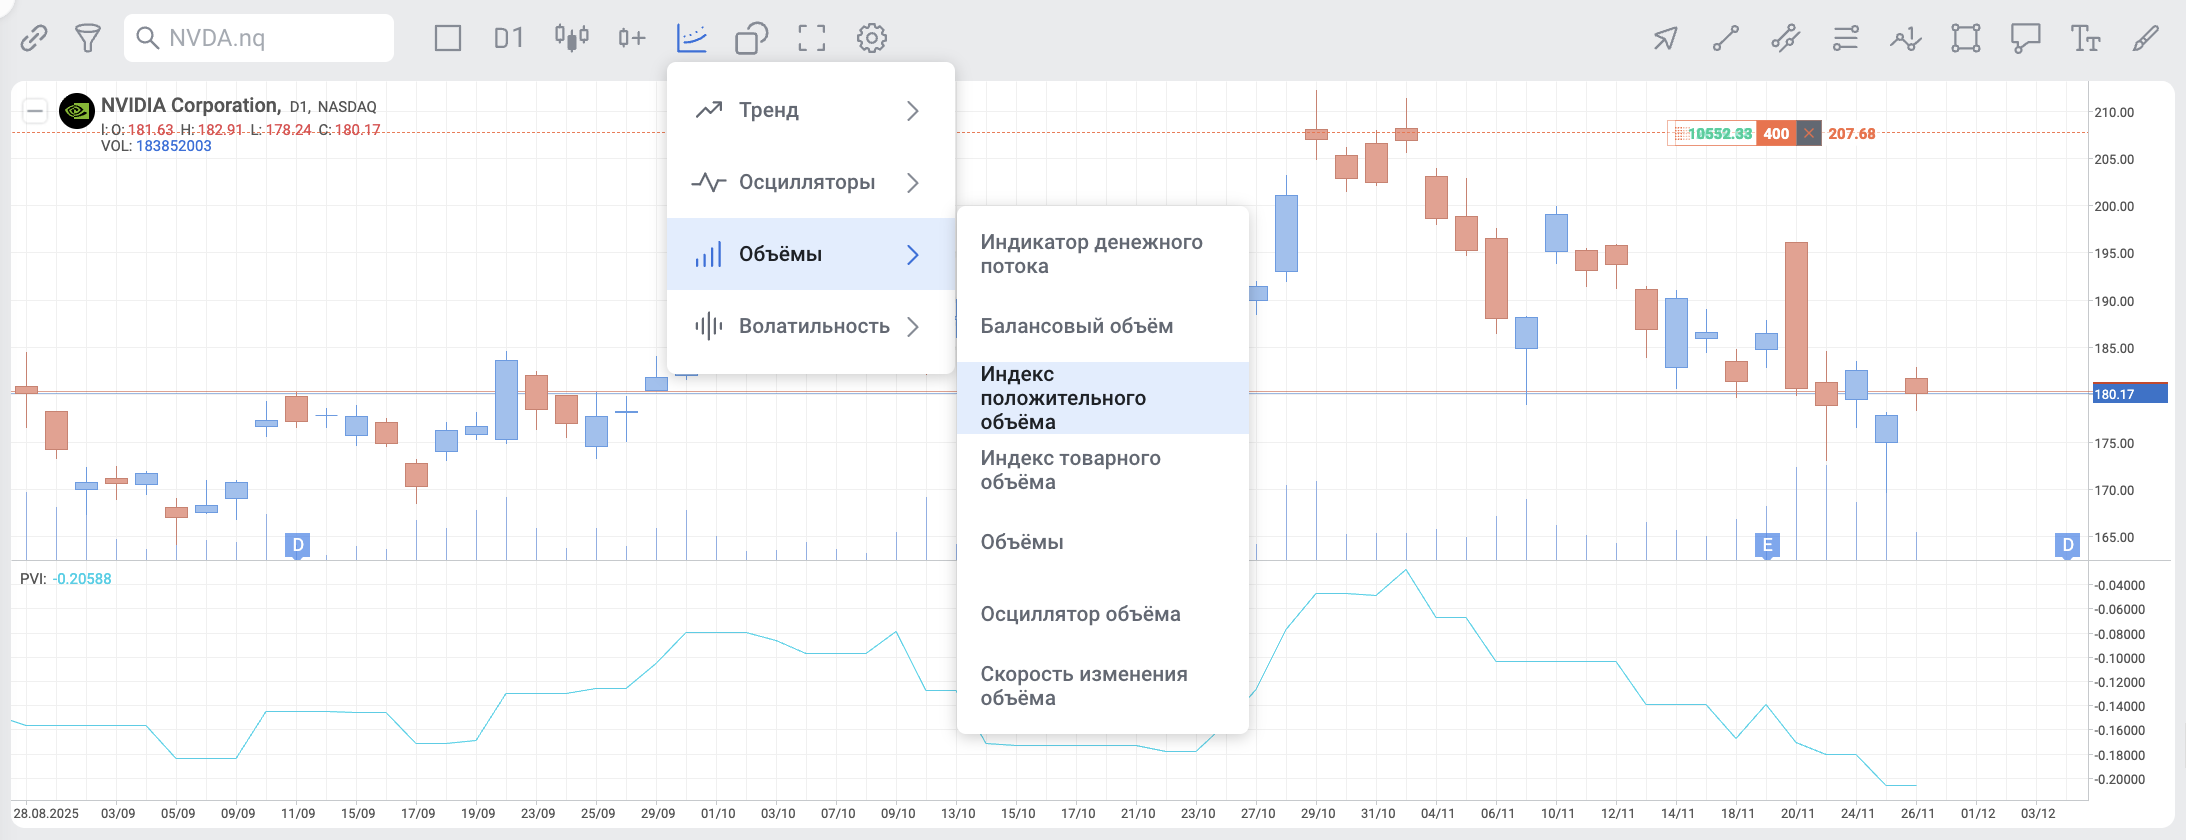The width and height of the screenshot is (2186, 840).
Task: Select the comment bubble annotation tool
Action: click(2026, 38)
